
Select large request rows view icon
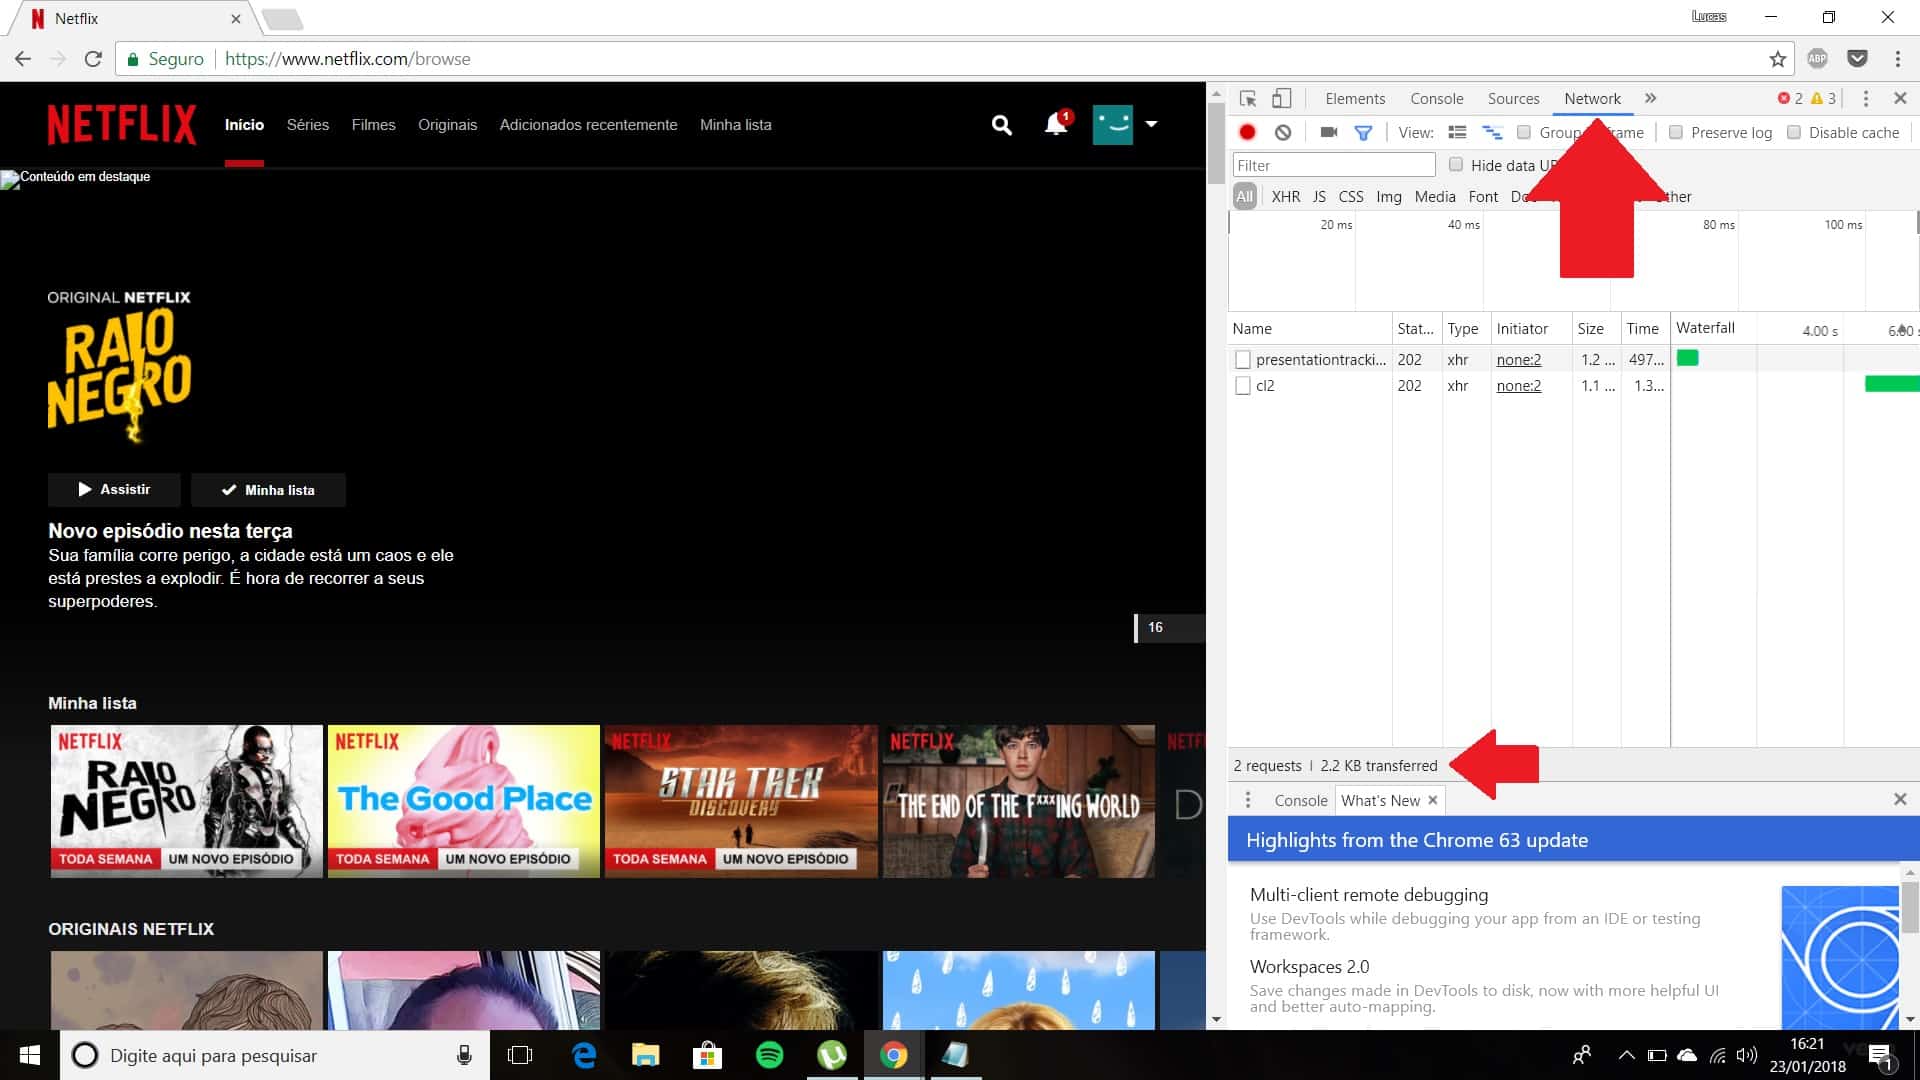tap(1457, 132)
